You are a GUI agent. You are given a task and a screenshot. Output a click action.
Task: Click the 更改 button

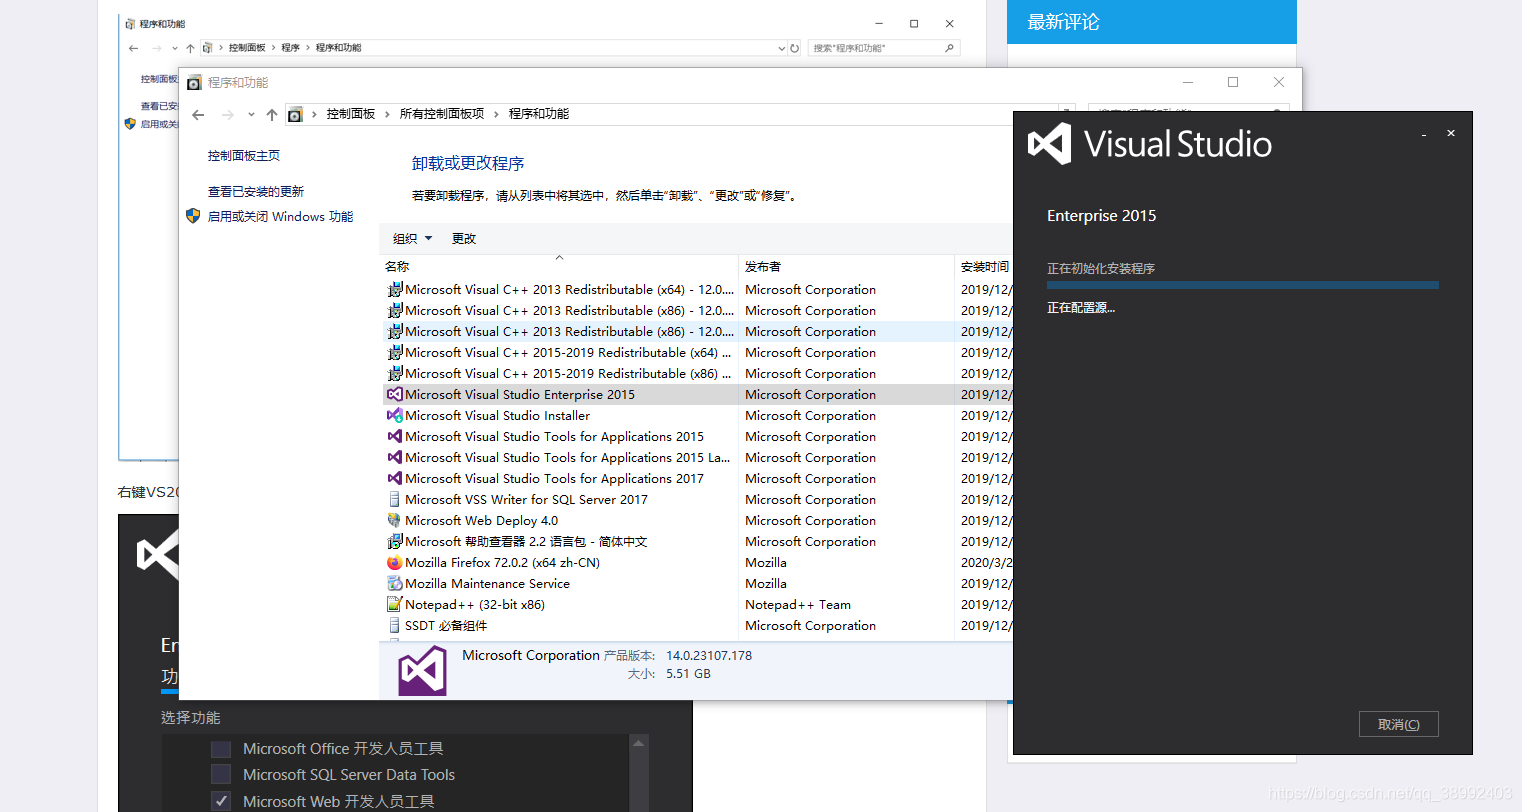point(464,238)
